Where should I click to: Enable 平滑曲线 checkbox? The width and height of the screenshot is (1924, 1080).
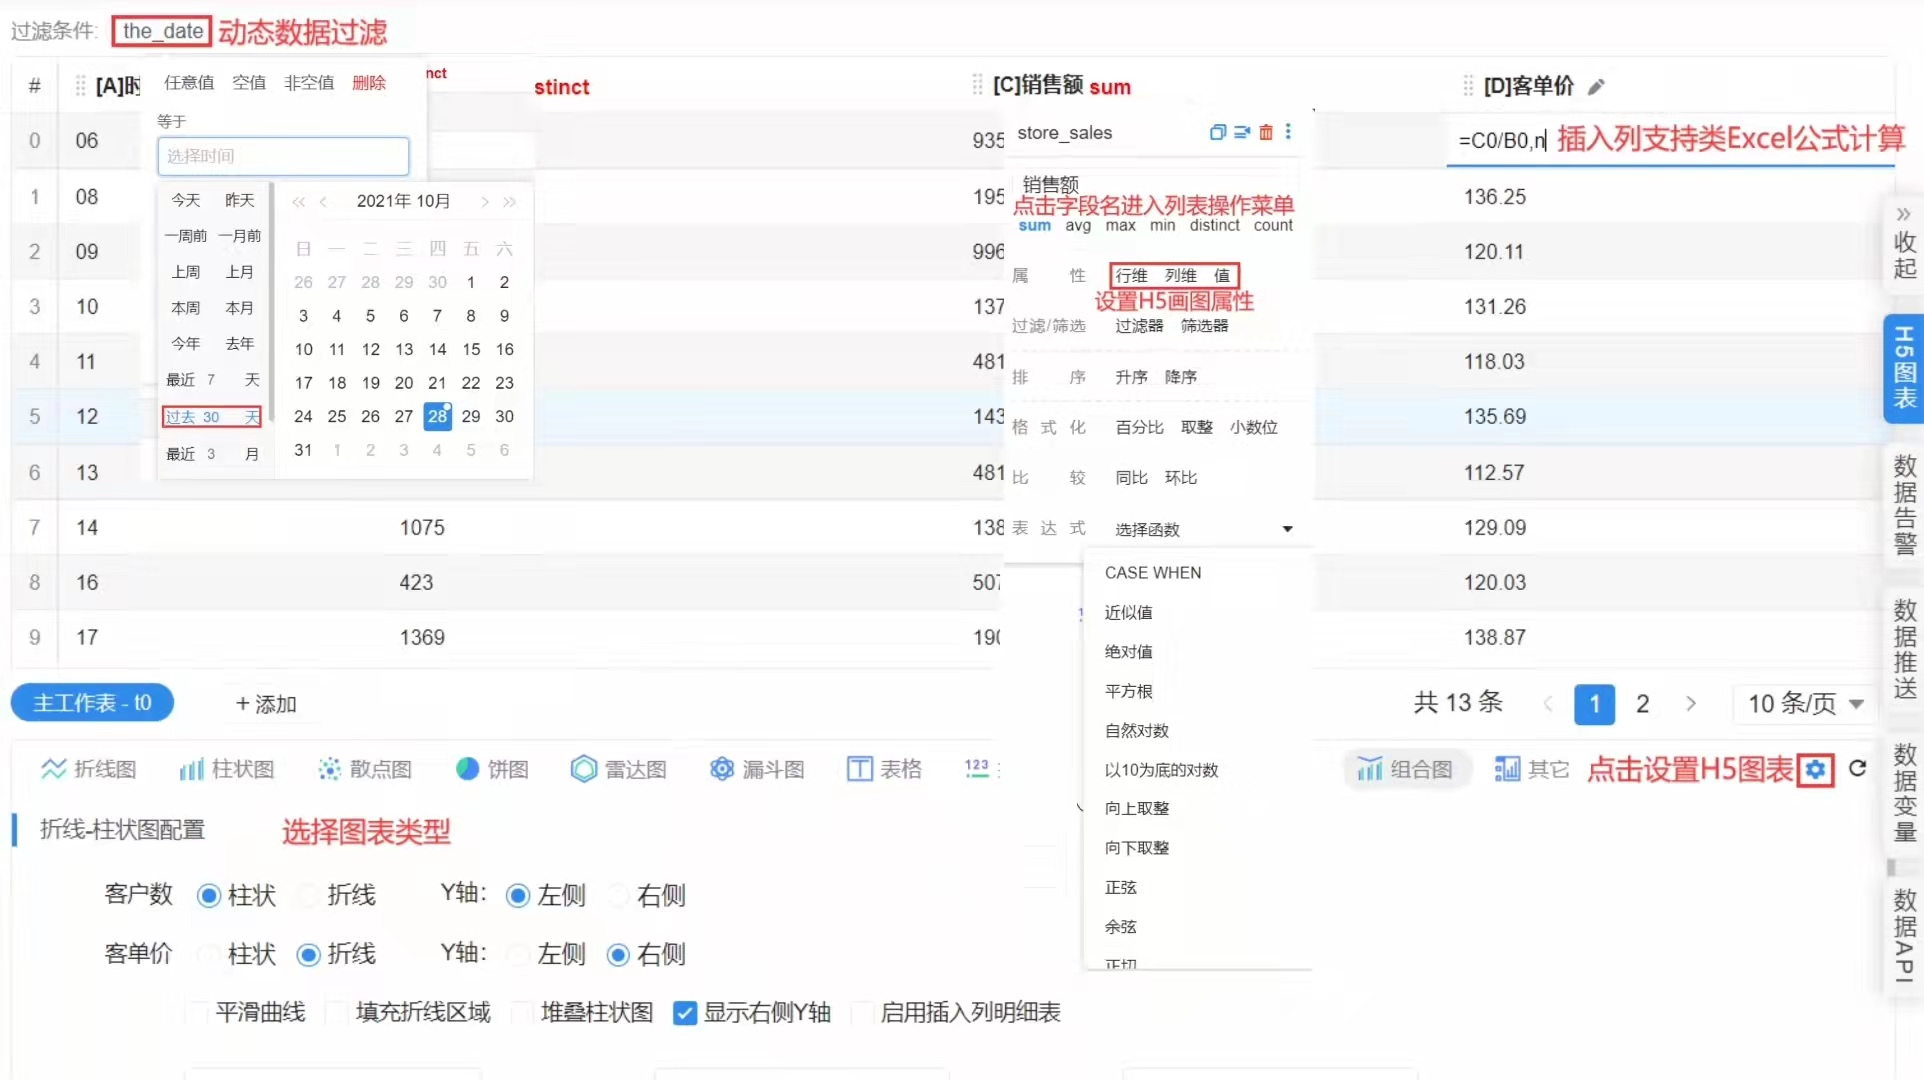click(x=197, y=1013)
